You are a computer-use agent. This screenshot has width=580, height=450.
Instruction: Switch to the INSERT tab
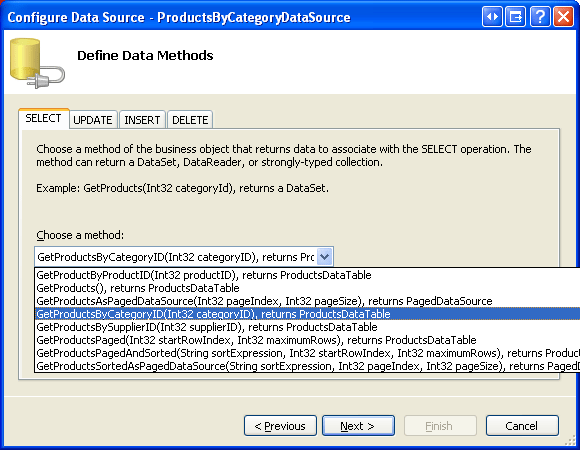pos(142,120)
